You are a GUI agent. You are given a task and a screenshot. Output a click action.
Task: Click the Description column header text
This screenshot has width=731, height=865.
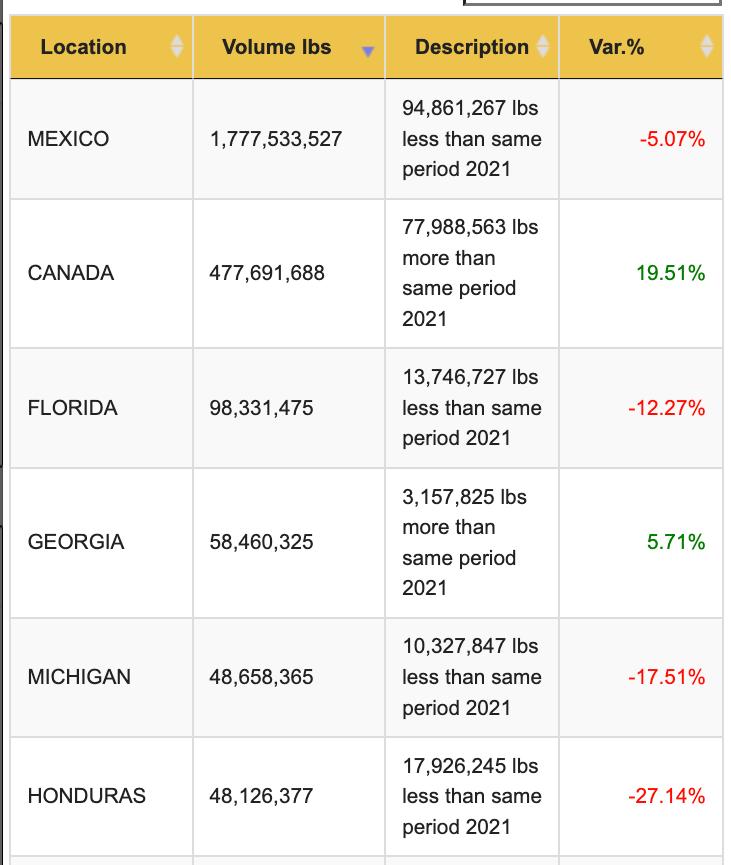coord(472,47)
